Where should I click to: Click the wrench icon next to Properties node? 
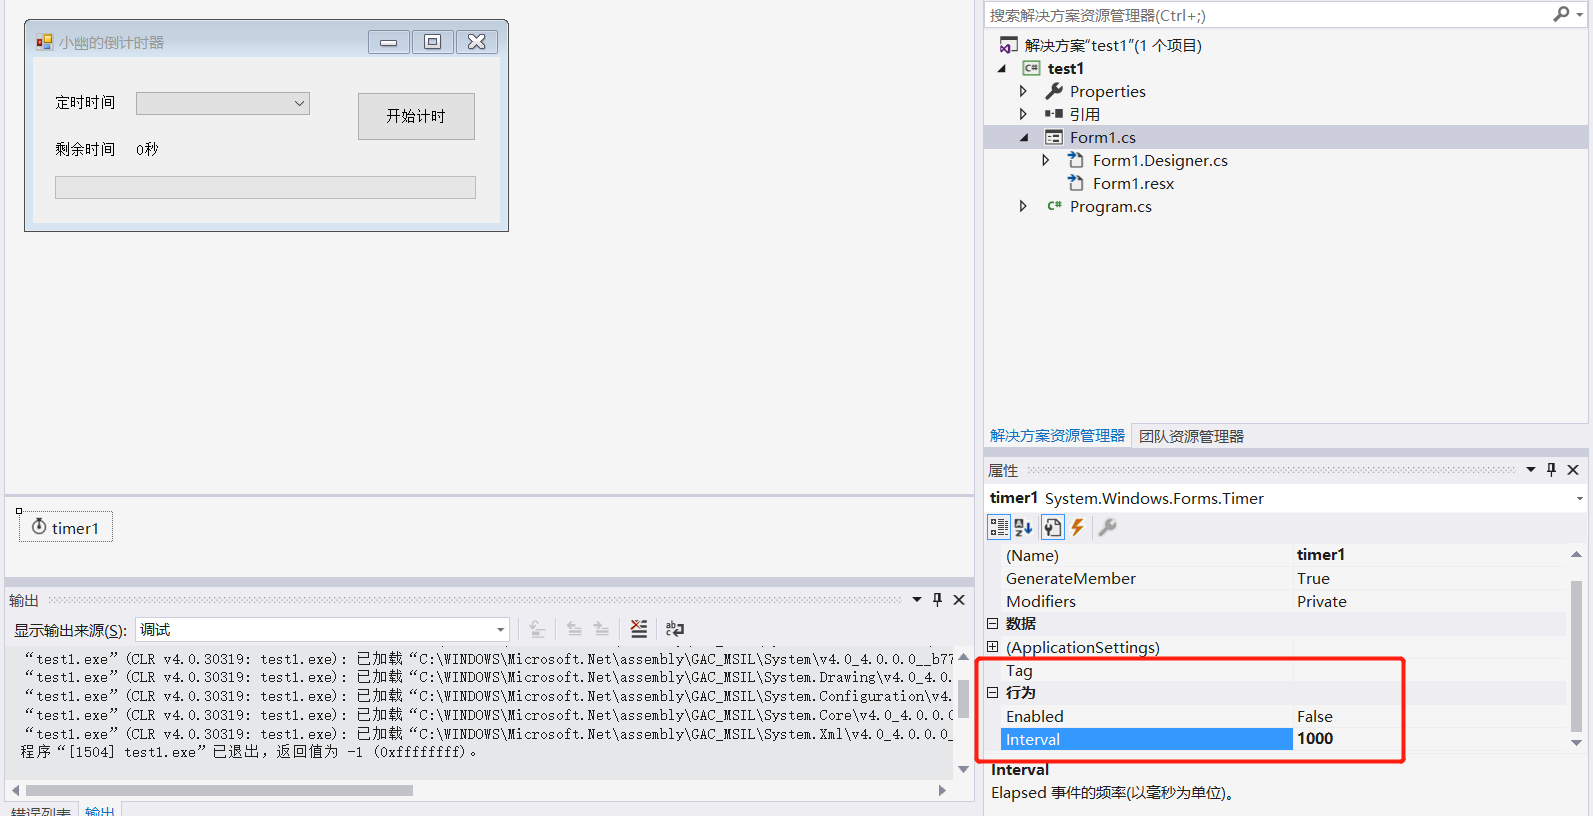pyautogui.click(x=1054, y=91)
